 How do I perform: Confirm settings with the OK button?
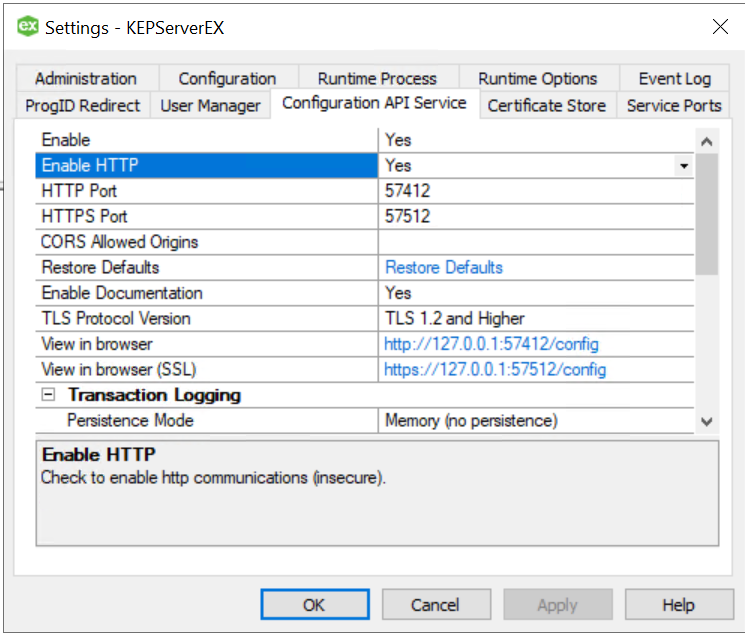coord(315,604)
